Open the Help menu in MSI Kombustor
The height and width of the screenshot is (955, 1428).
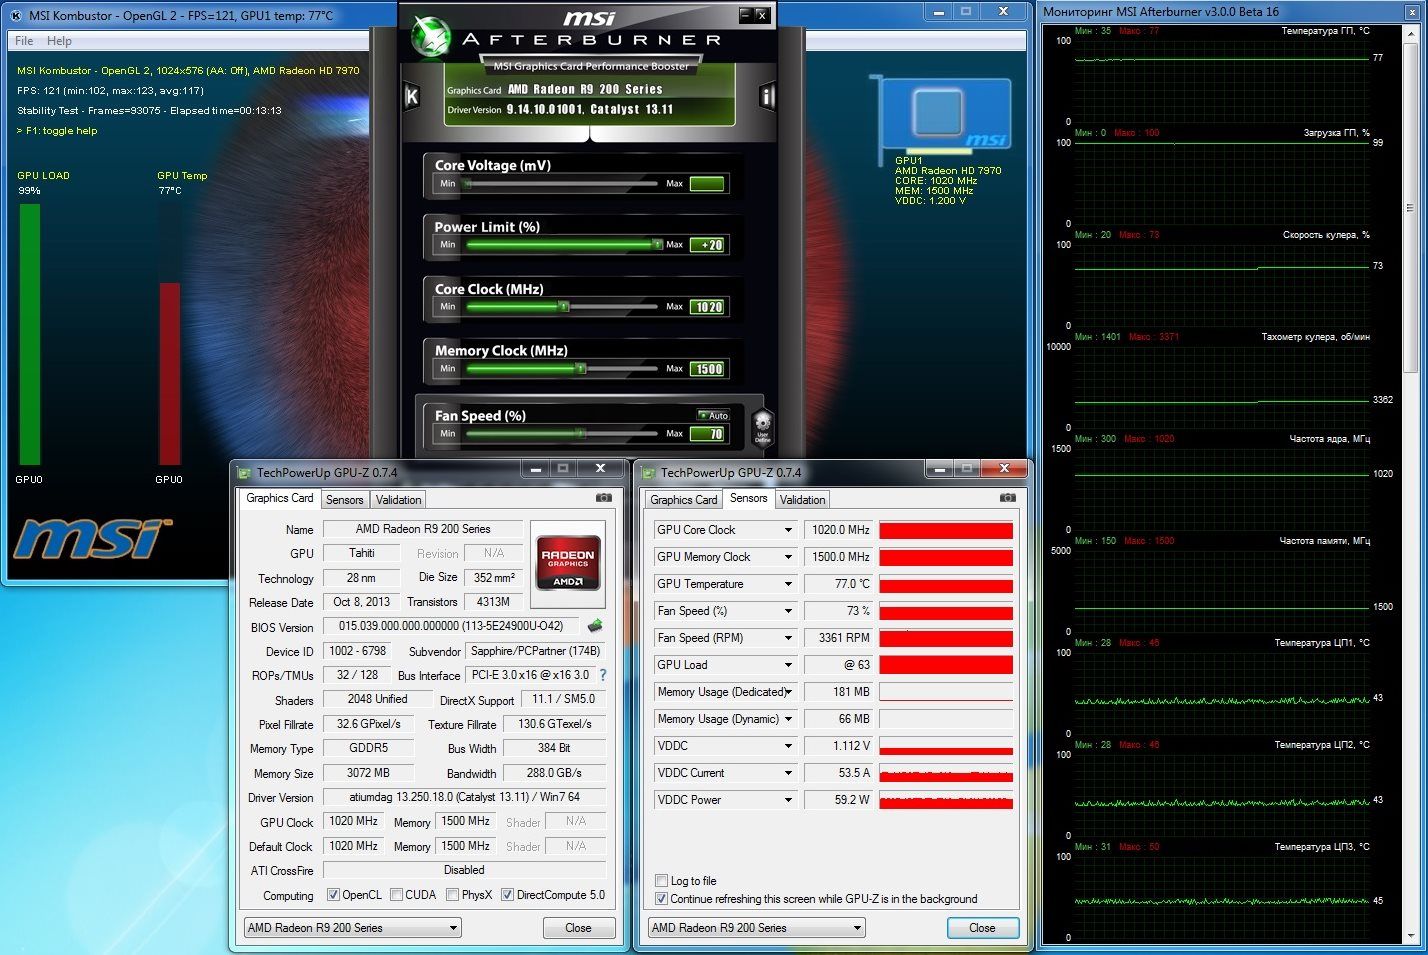(x=59, y=41)
